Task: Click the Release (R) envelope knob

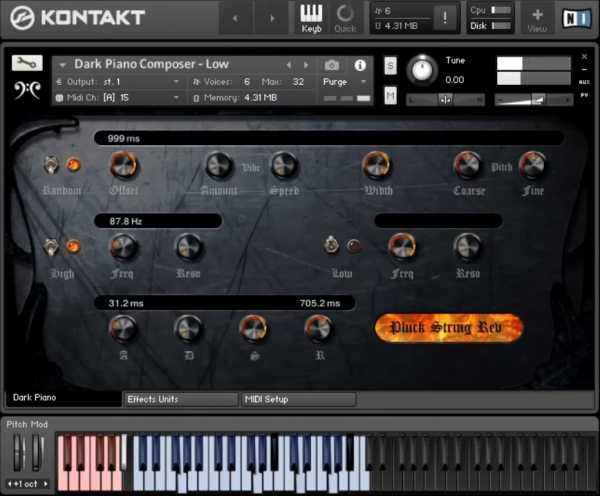Action: click(319, 329)
